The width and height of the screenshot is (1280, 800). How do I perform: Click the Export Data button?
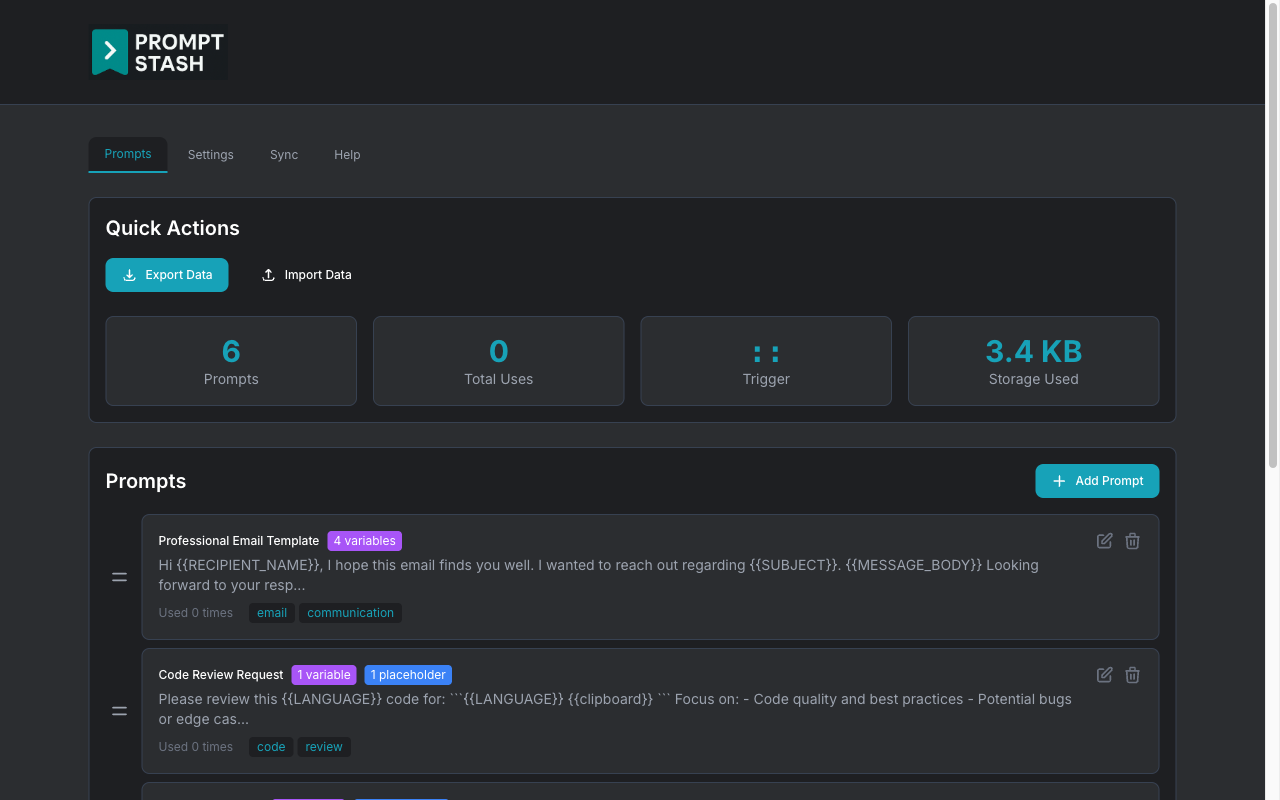coord(167,275)
